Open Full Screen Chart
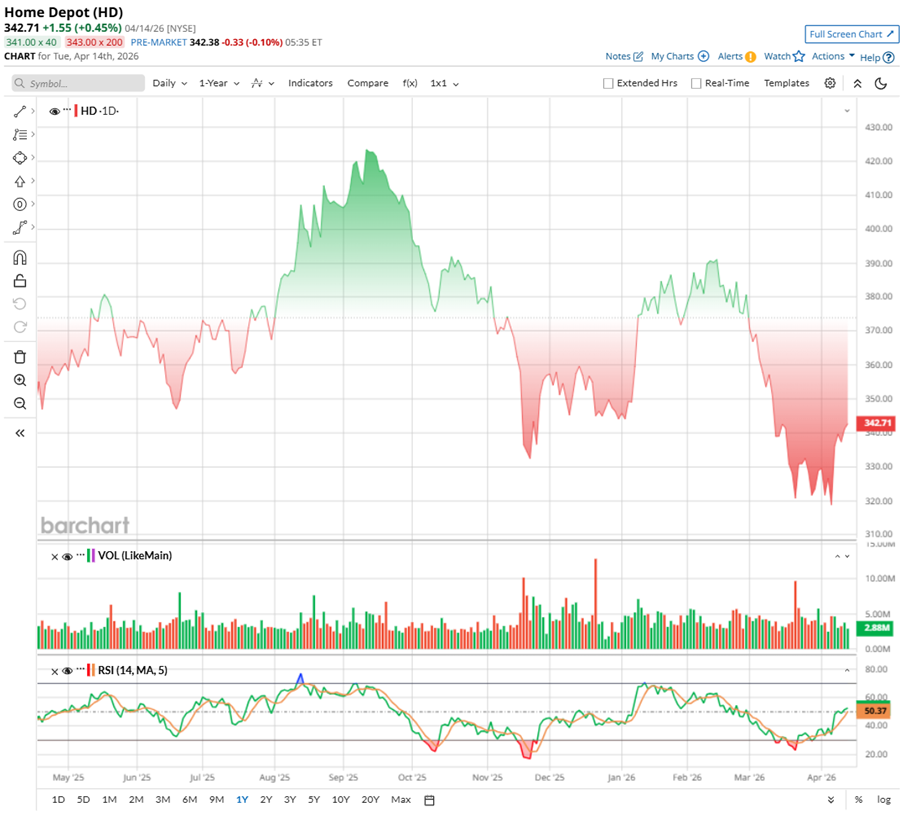This screenshot has height=815, width=903. tap(852, 35)
